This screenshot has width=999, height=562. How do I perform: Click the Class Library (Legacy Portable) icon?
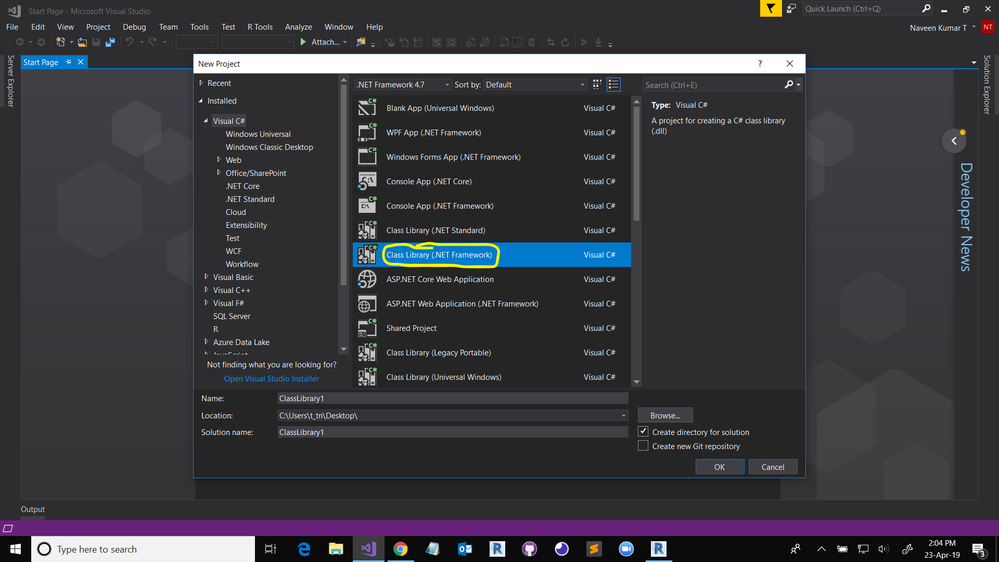pos(367,352)
